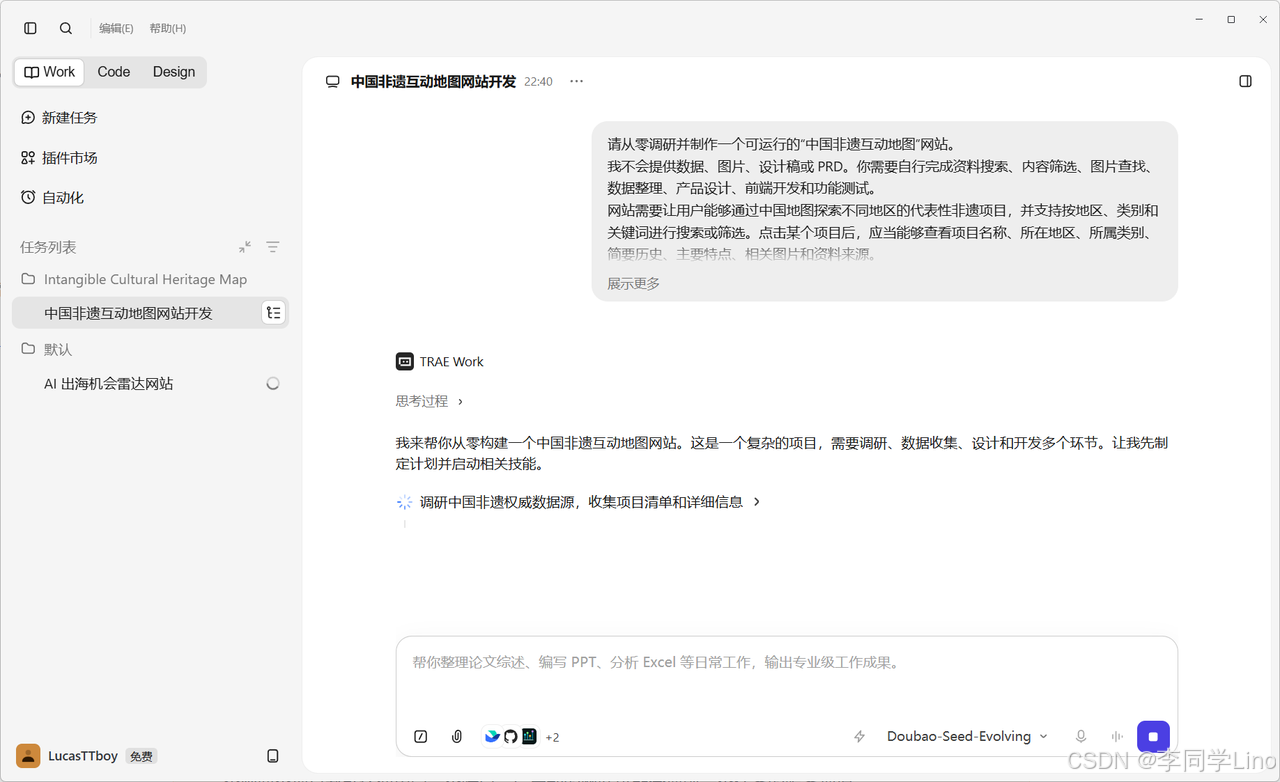Expand the 调研中国非遗权威数据源 step details
Image resolution: width=1280 pixels, height=782 pixels.
click(x=590, y=502)
